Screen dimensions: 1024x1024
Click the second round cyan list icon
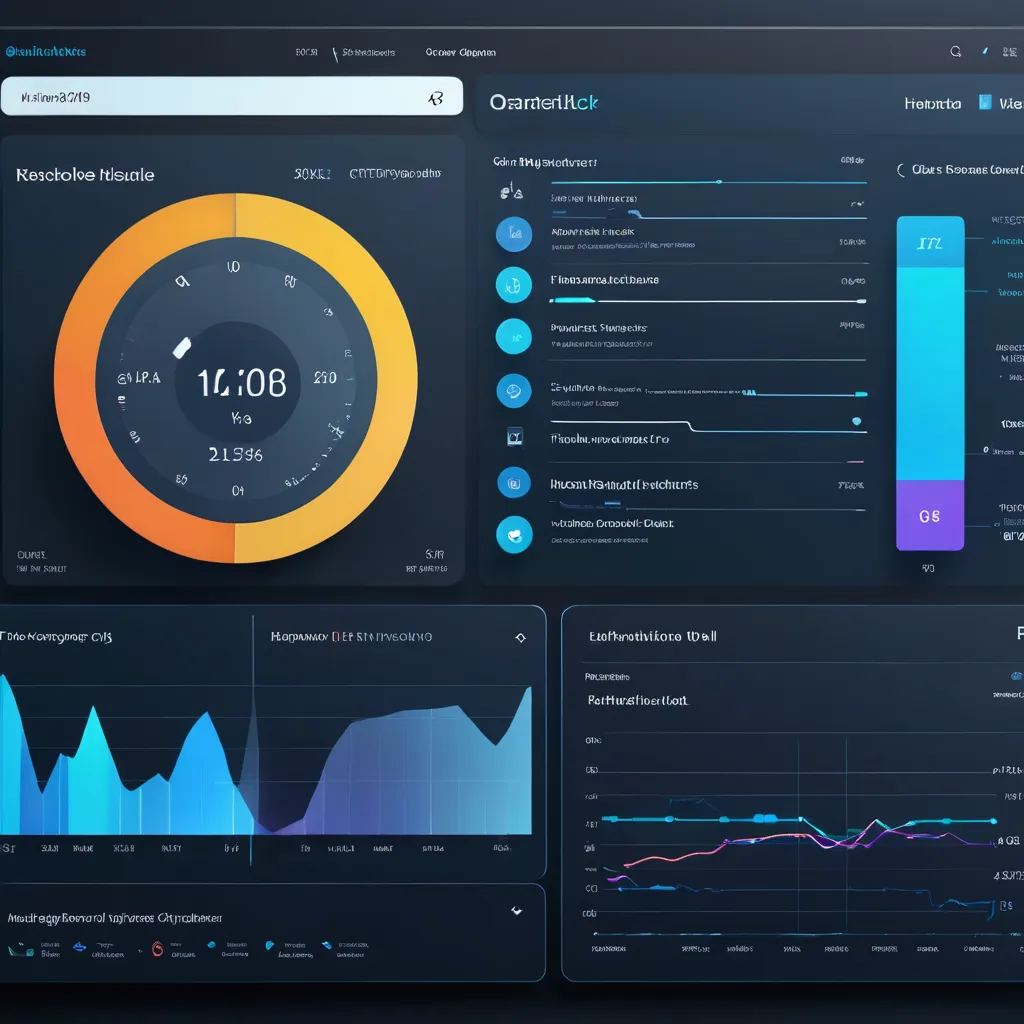click(x=514, y=285)
